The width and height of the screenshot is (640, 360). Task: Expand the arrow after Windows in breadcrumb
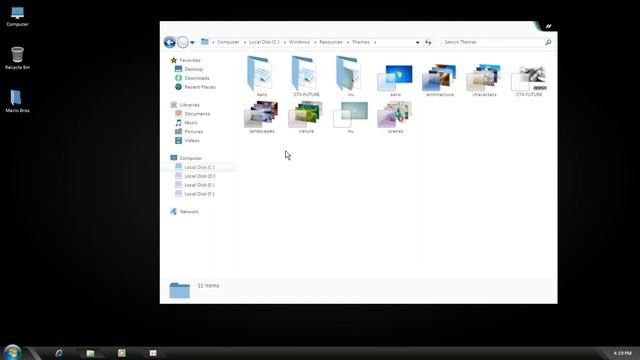[x=315, y=42]
